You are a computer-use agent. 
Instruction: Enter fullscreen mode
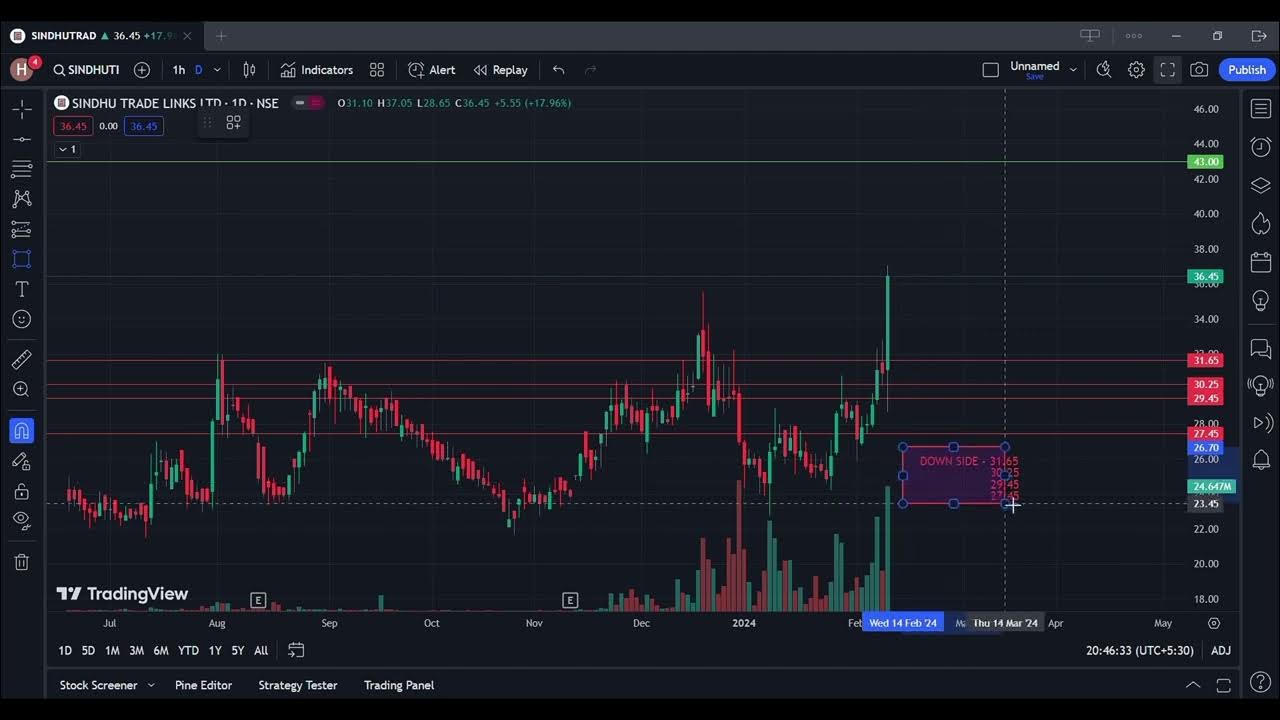tap(1167, 70)
